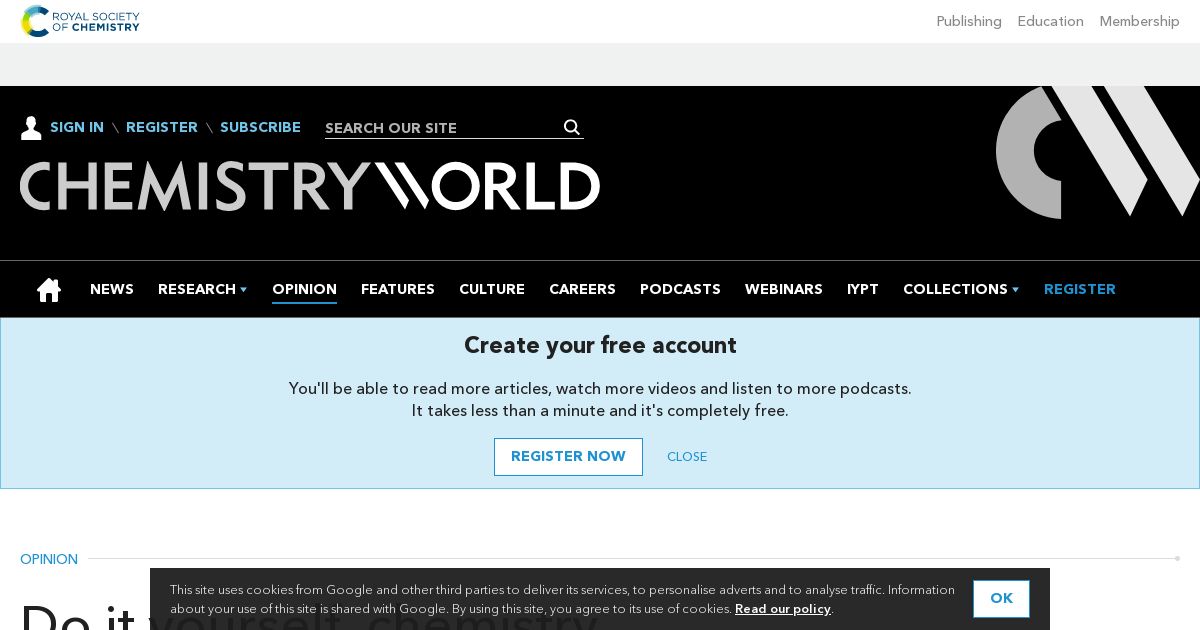Viewport: 1200px width, 630px height.
Task: Open the Read our policy link
Action: tap(783, 609)
